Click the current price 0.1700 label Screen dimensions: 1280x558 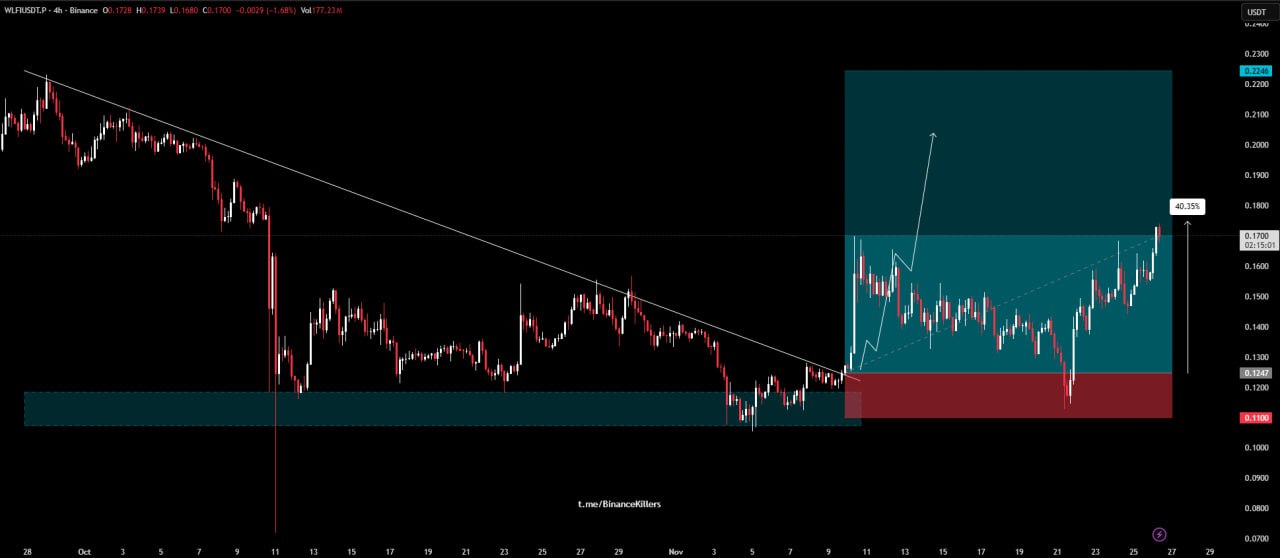[x=1254, y=236]
